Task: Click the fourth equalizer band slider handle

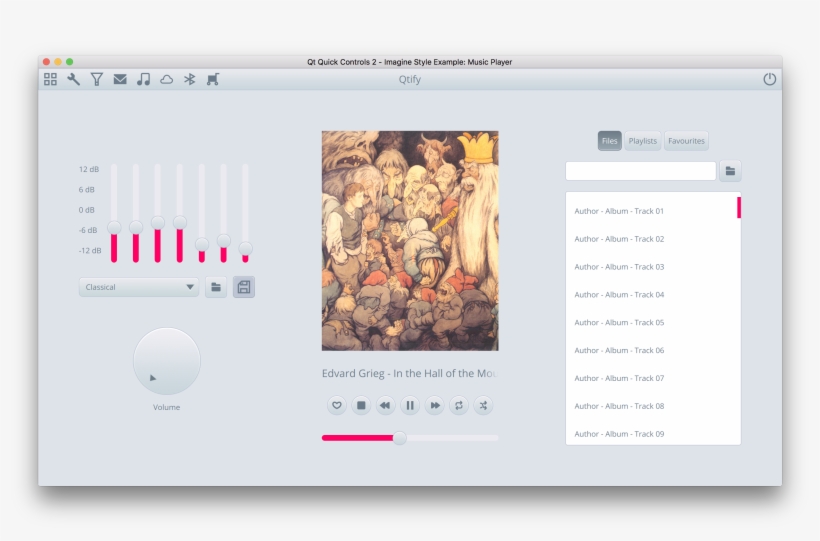Action: tap(180, 223)
